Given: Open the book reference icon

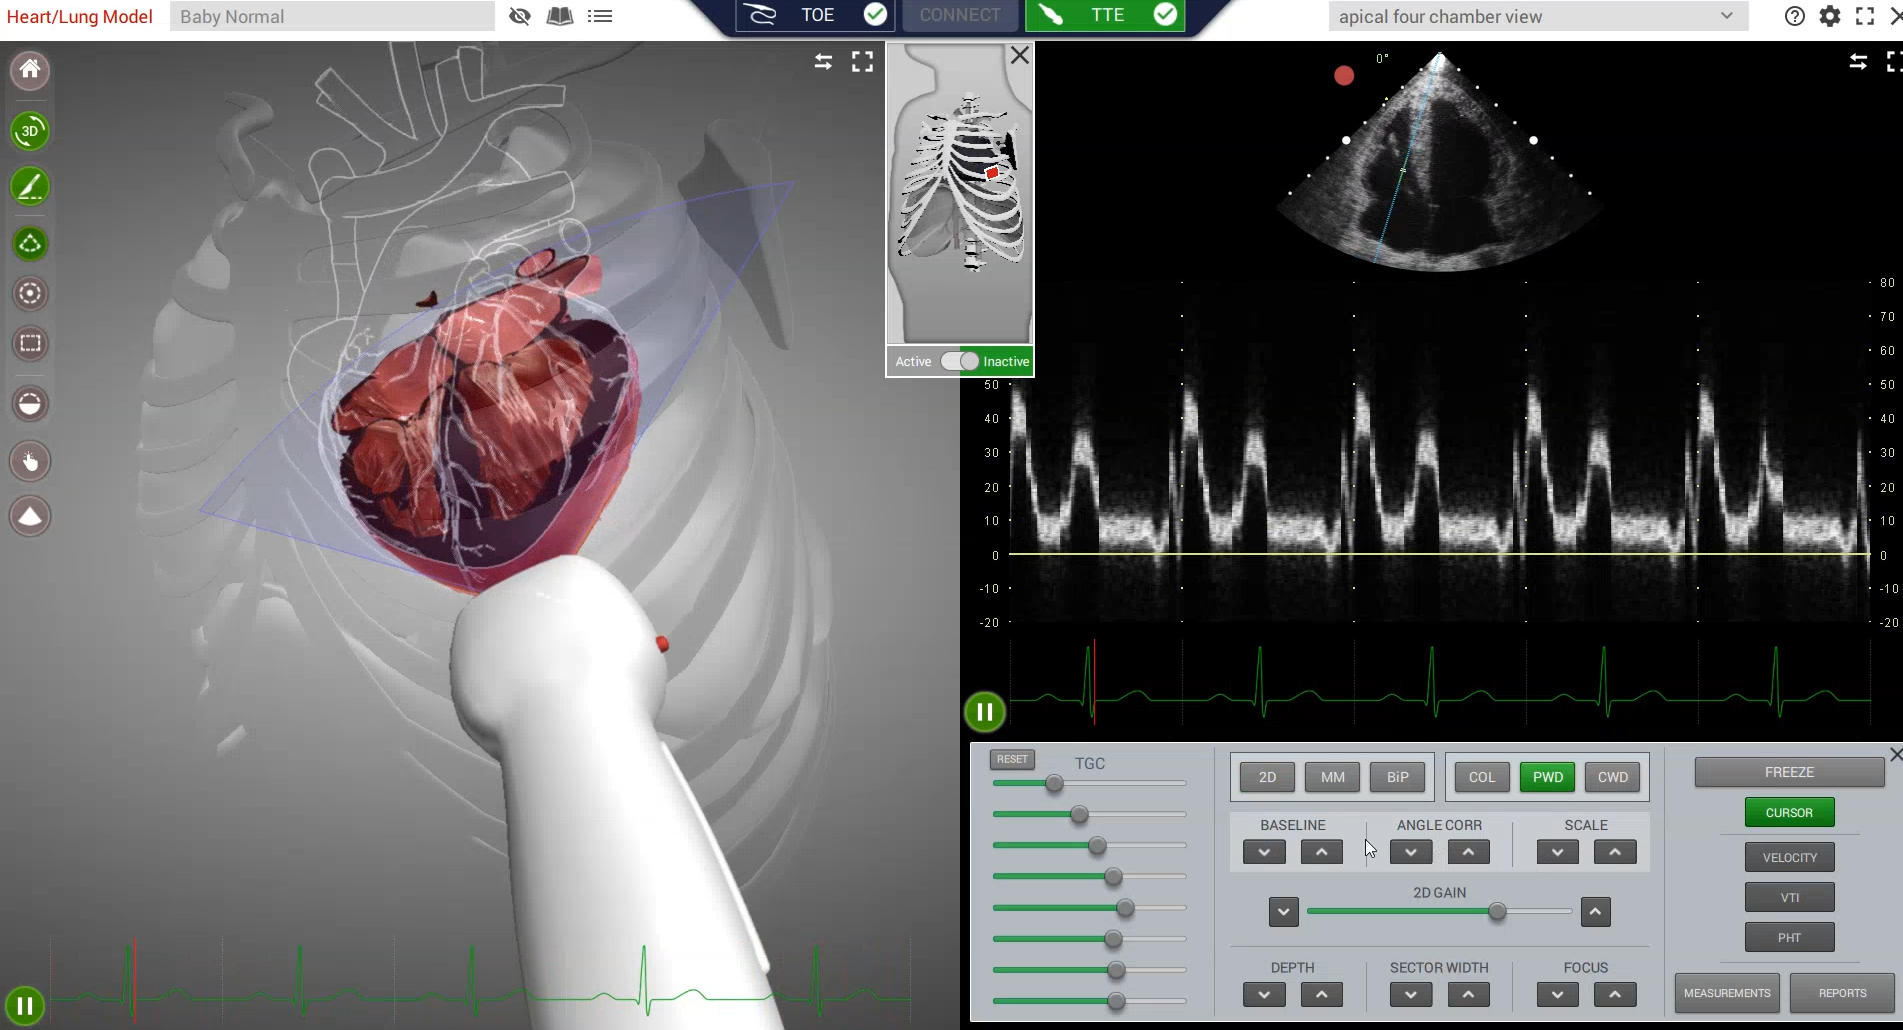Looking at the screenshot, I should (560, 16).
